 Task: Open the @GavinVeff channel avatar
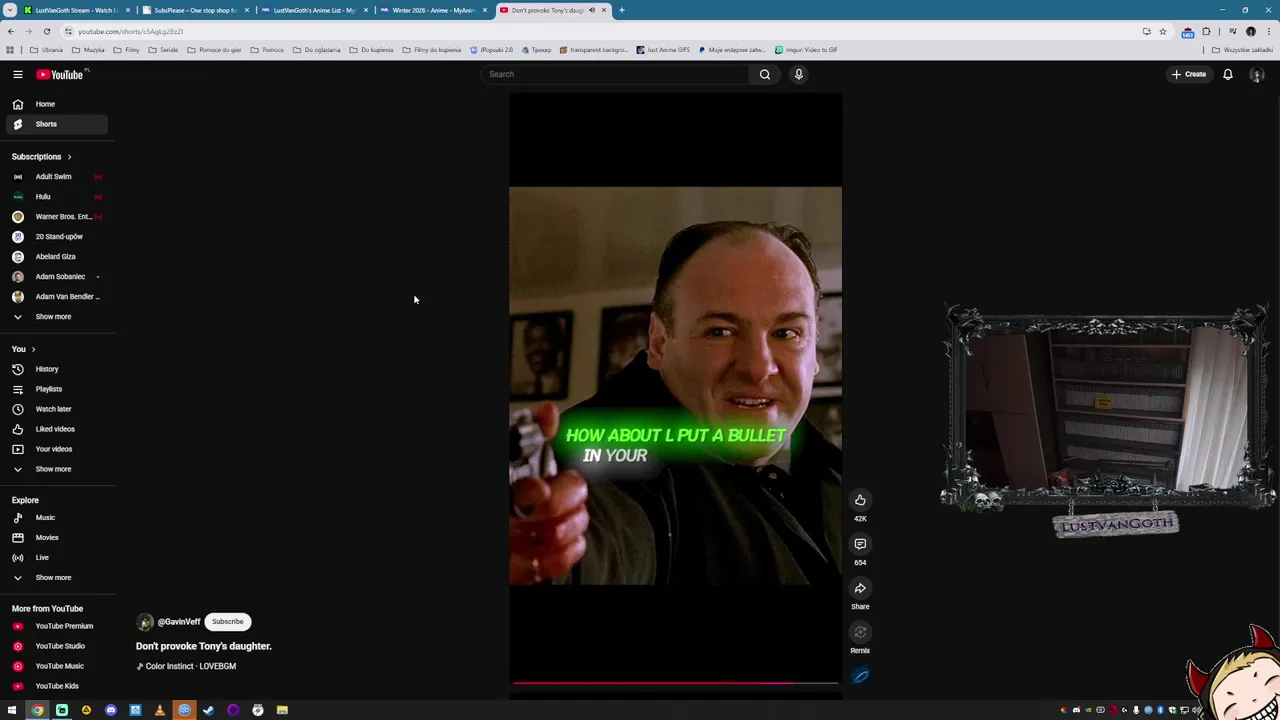point(145,622)
